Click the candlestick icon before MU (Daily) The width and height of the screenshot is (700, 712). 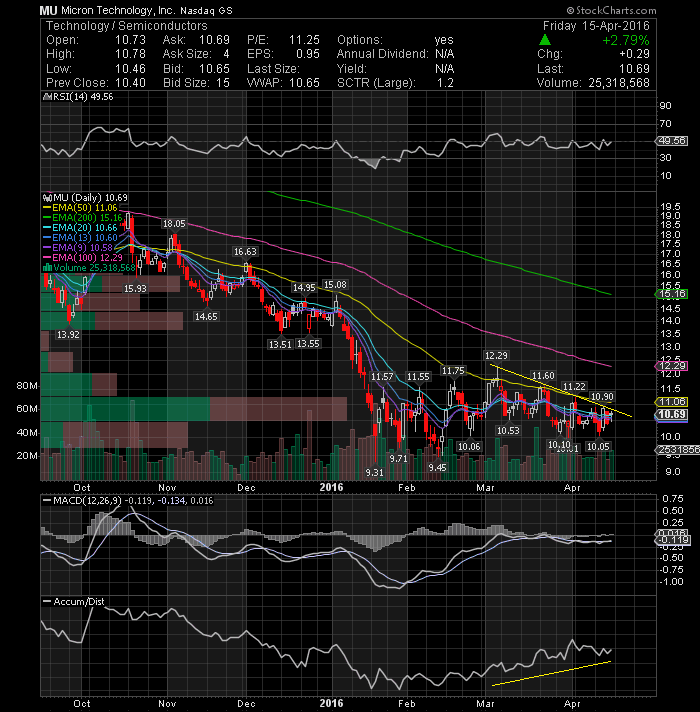point(47,198)
